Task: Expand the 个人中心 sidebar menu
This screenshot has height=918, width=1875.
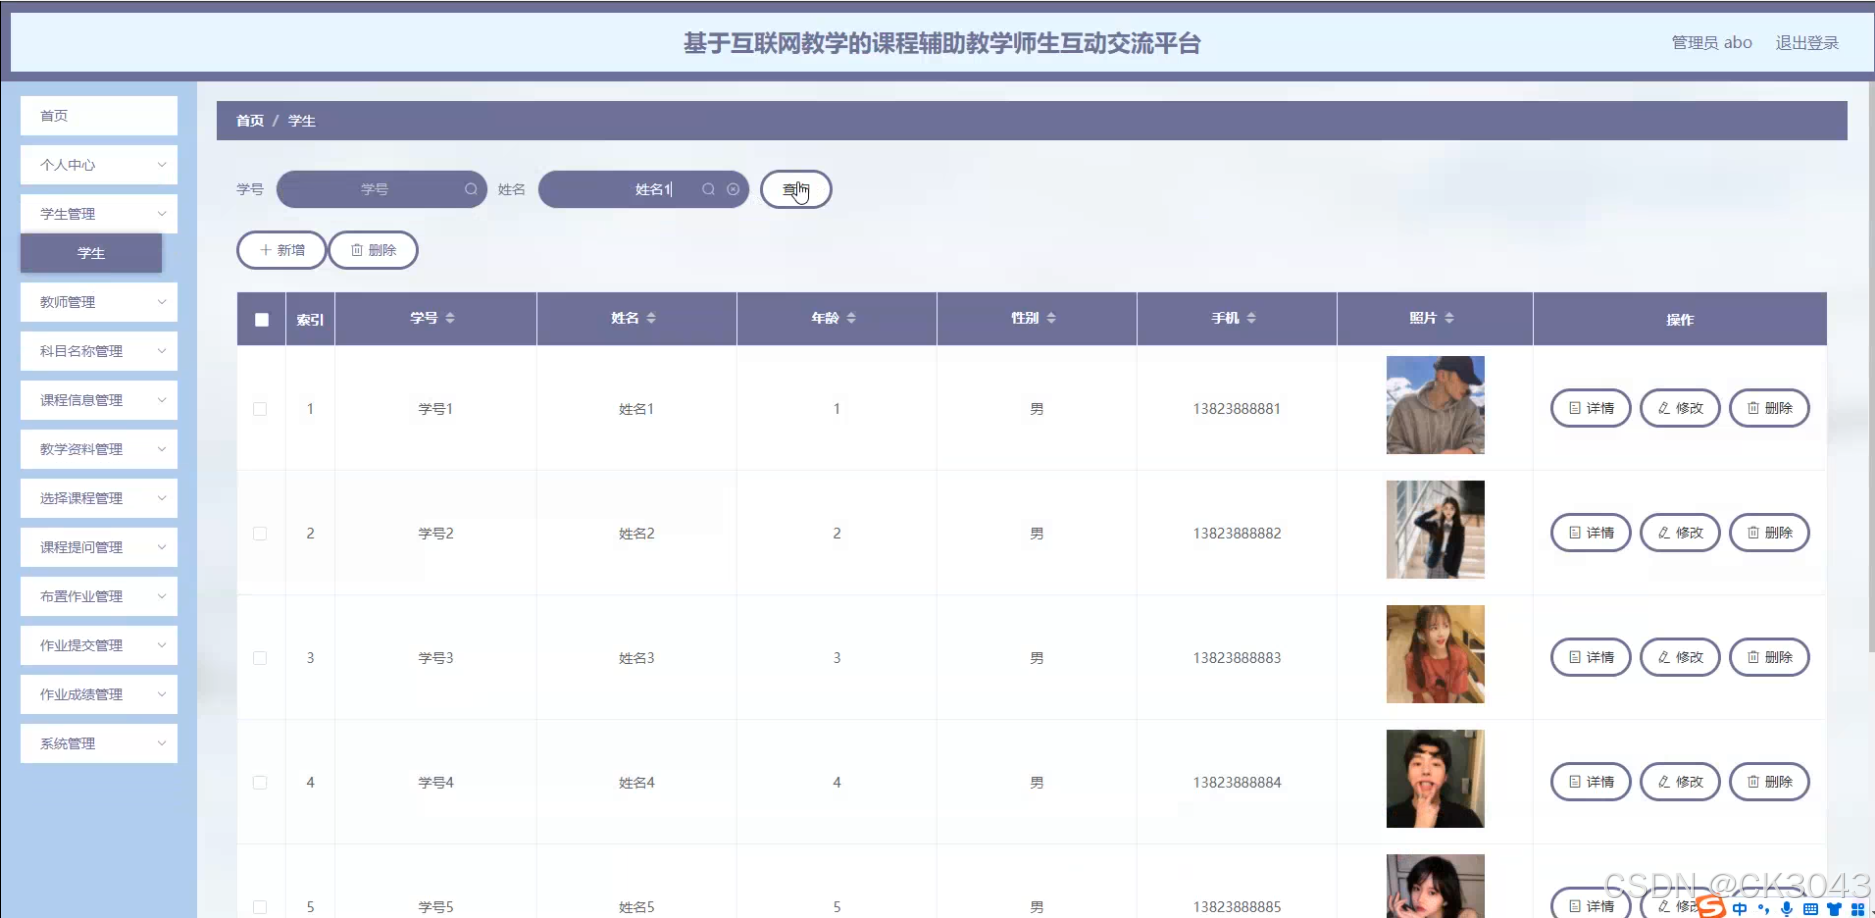Action: 99,165
